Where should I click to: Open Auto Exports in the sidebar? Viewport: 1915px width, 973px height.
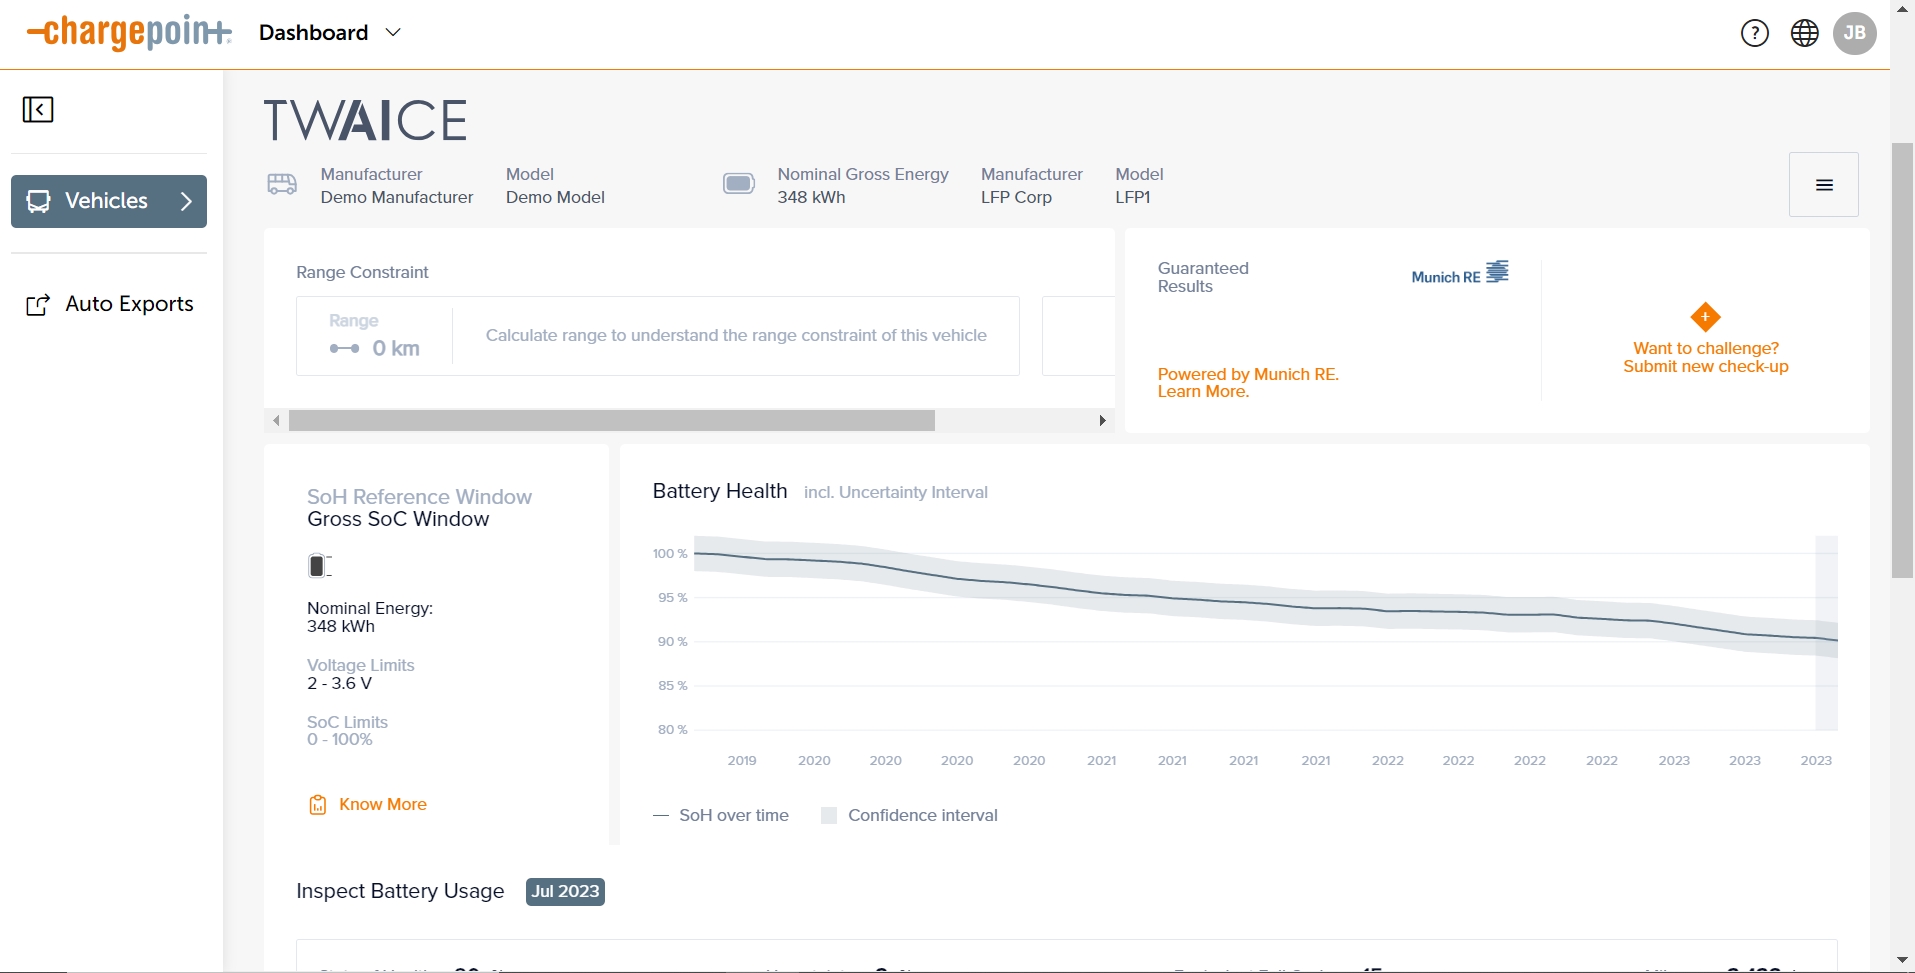coord(109,304)
